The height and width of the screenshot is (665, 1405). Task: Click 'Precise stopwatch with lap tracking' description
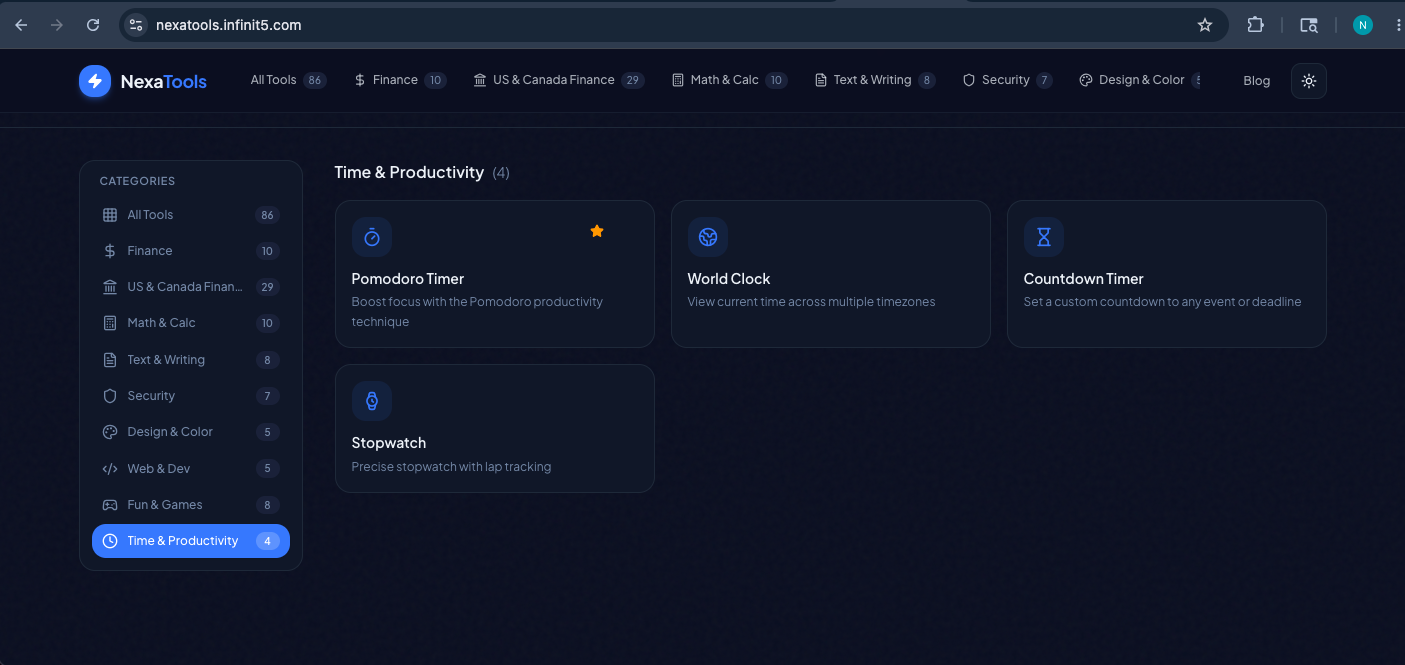point(451,467)
